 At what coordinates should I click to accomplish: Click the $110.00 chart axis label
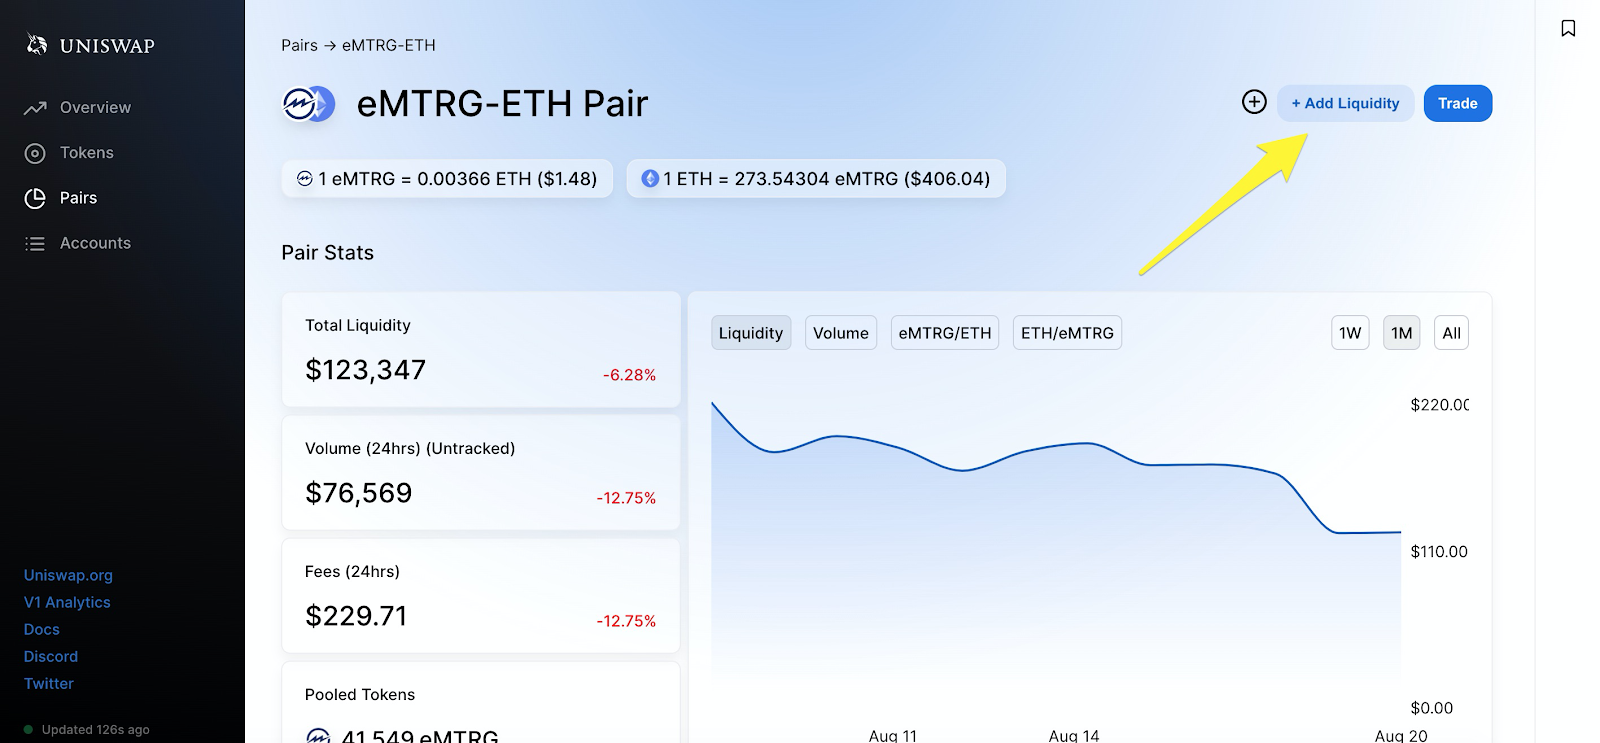tap(1439, 552)
